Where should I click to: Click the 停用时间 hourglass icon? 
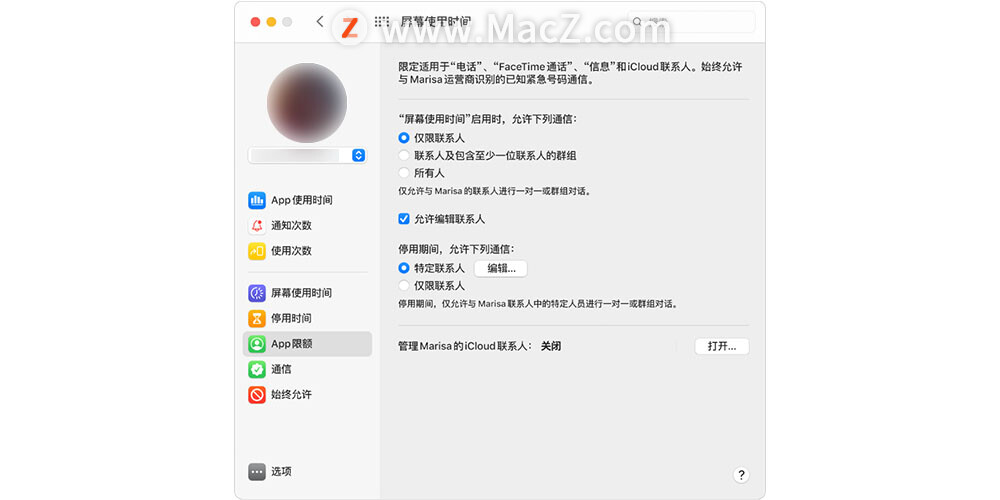click(x=256, y=318)
